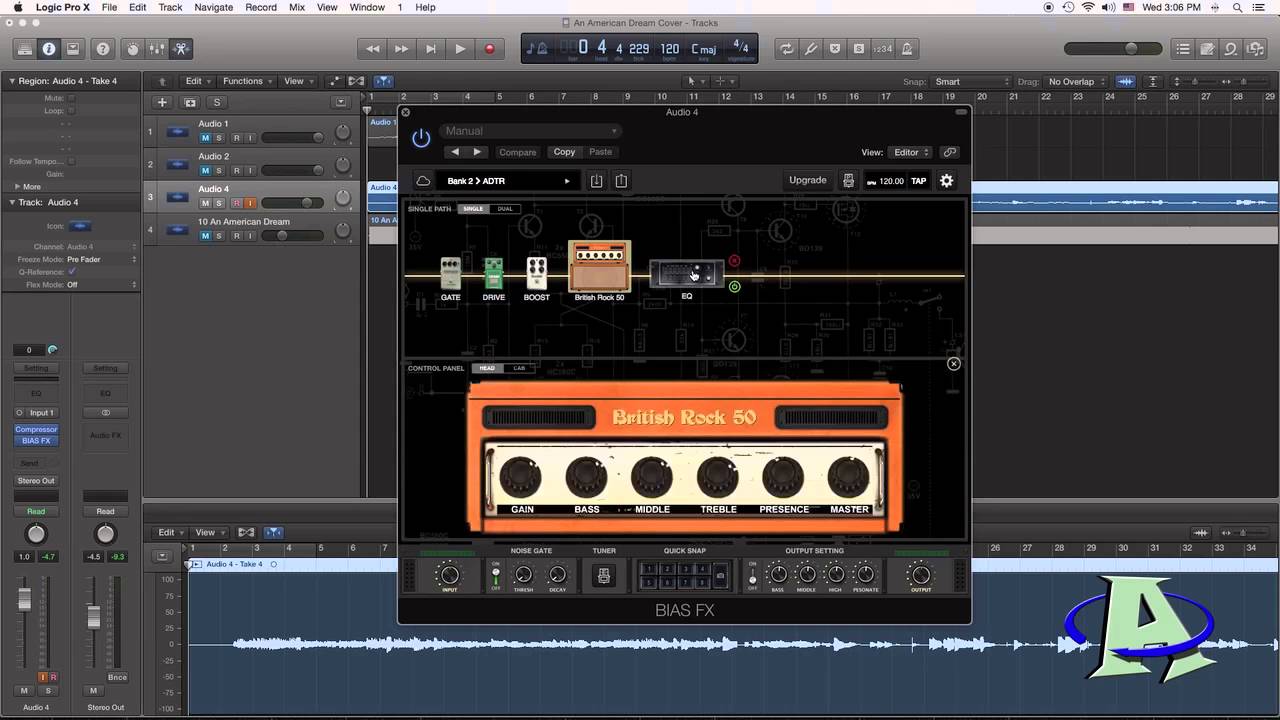Click the BIAS FX insert slot in channel strip
Image resolution: width=1280 pixels, height=720 pixels.
(x=36, y=441)
